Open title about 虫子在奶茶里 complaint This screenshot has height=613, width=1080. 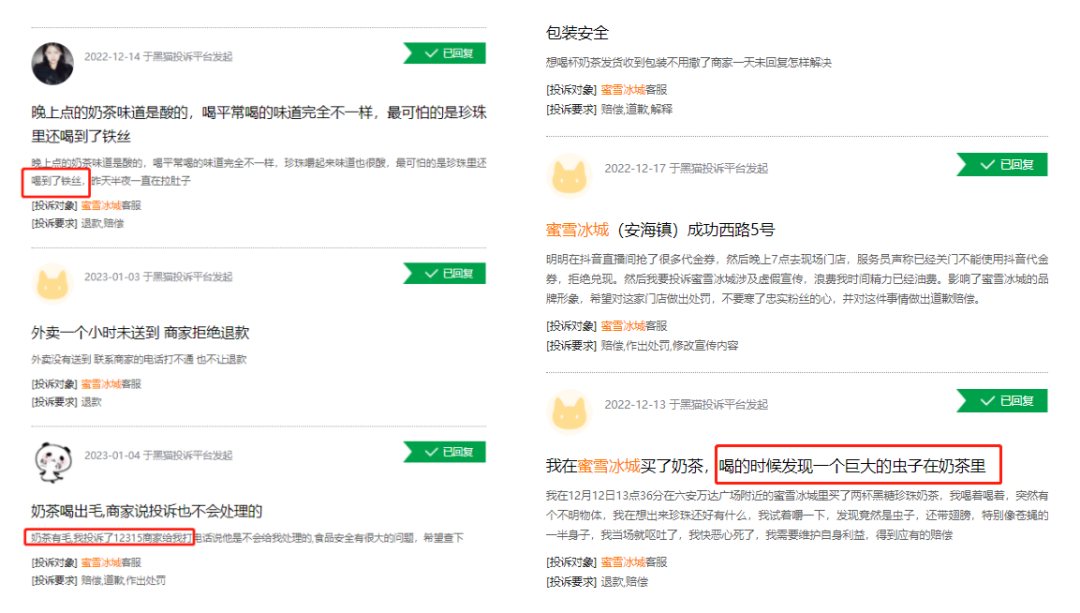(772, 466)
